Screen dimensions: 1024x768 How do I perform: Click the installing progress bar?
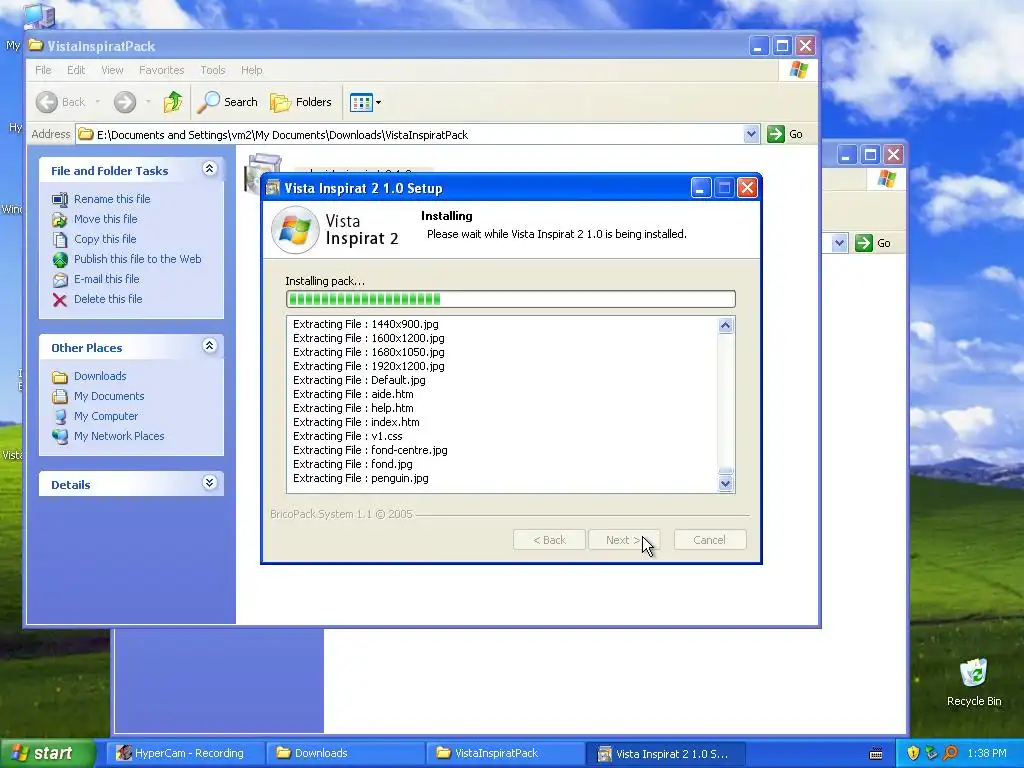pyautogui.click(x=511, y=299)
